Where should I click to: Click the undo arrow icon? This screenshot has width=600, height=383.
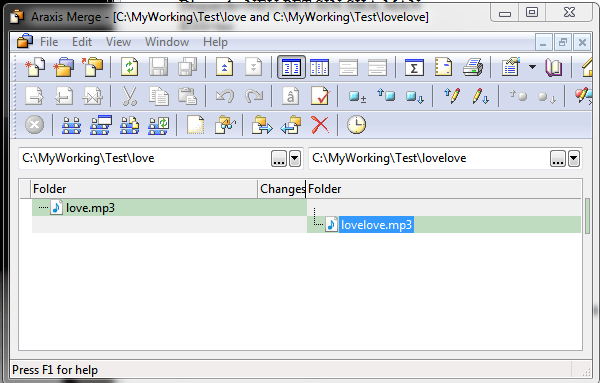click(x=225, y=96)
